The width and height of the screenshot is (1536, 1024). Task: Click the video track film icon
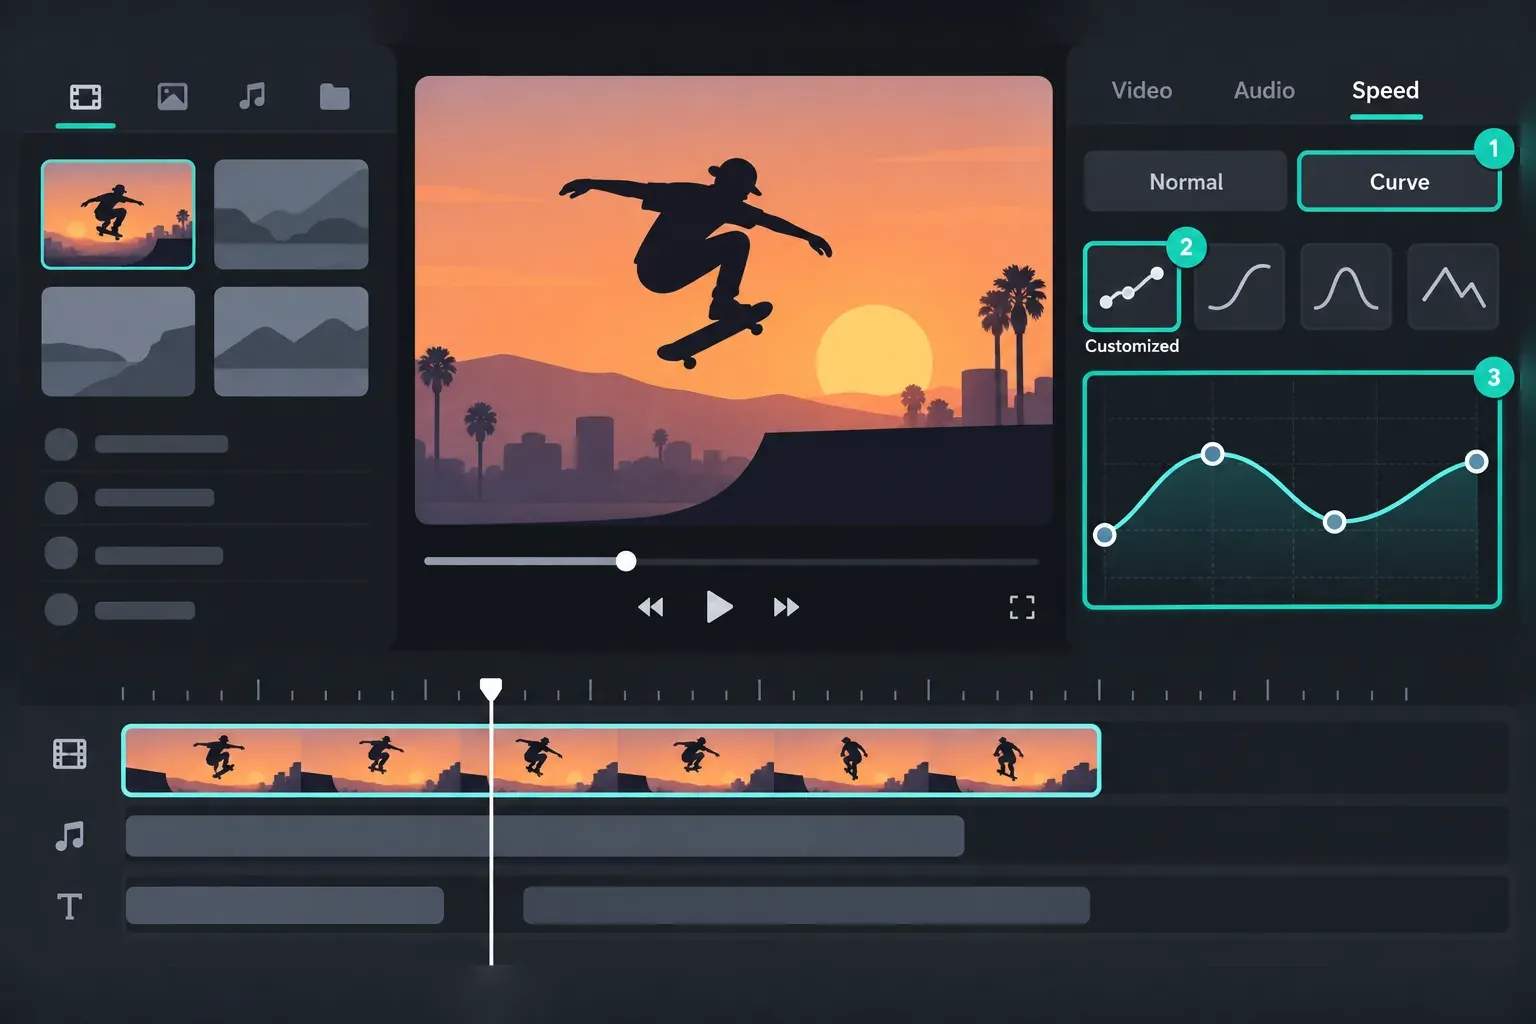click(x=70, y=754)
